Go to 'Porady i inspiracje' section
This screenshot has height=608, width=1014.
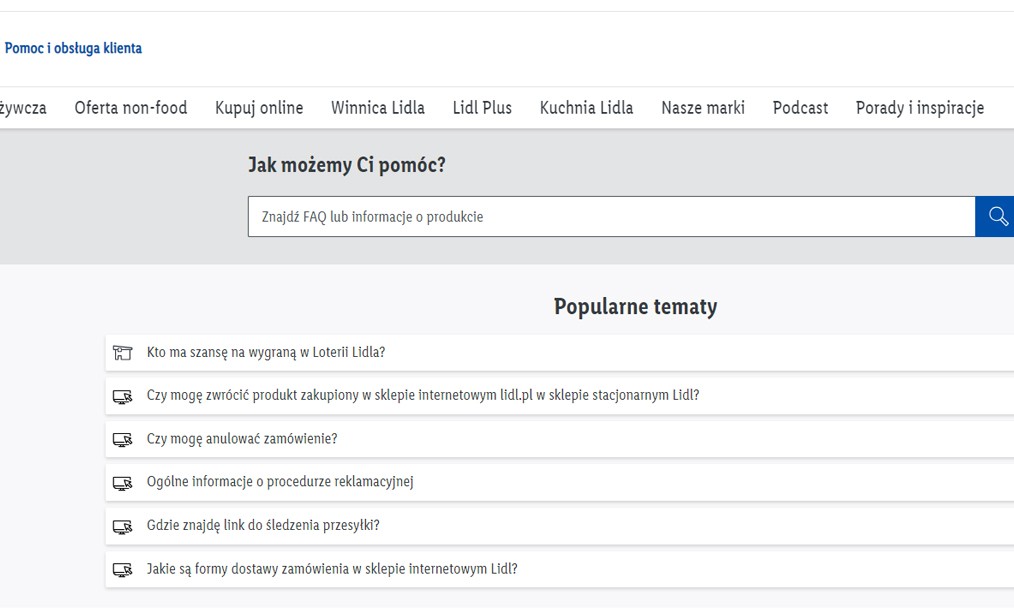(920, 107)
